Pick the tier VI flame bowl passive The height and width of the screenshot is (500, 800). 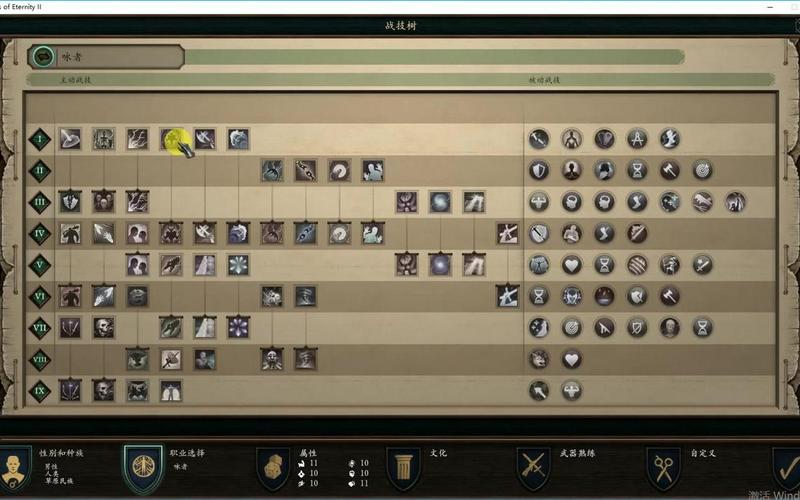(604, 296)
